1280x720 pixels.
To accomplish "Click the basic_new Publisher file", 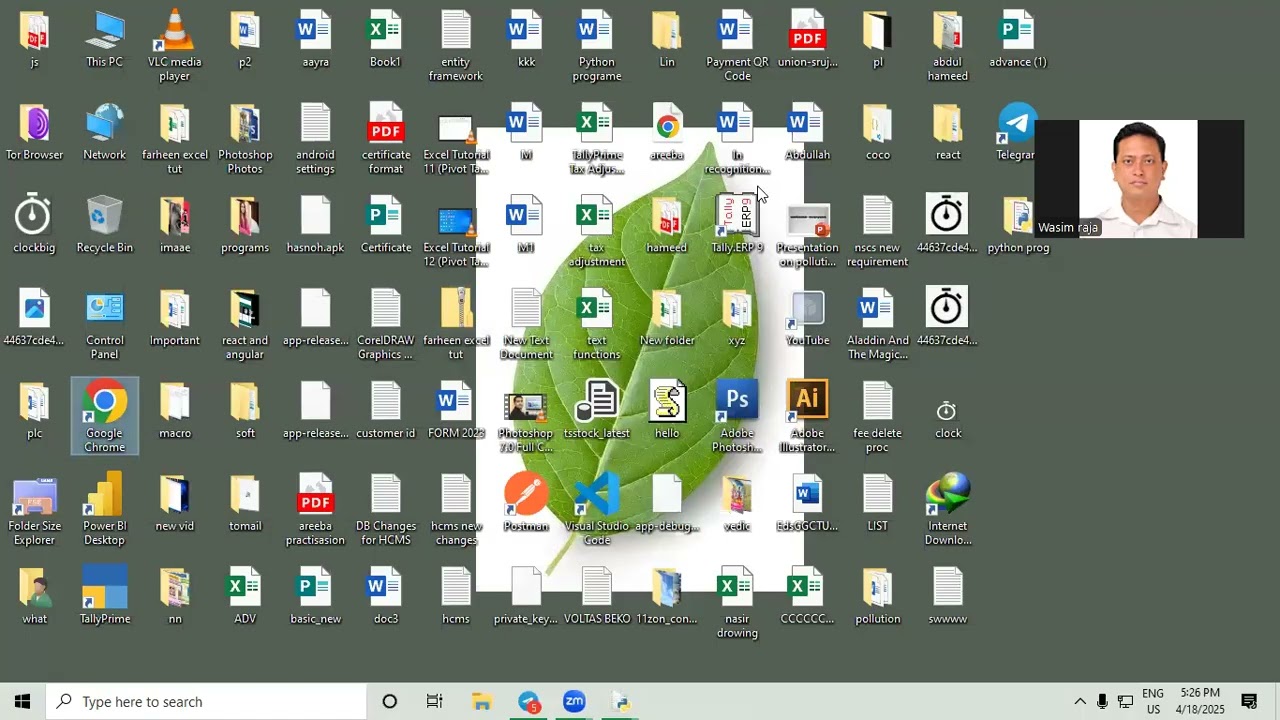I will (x=315, y=596).
